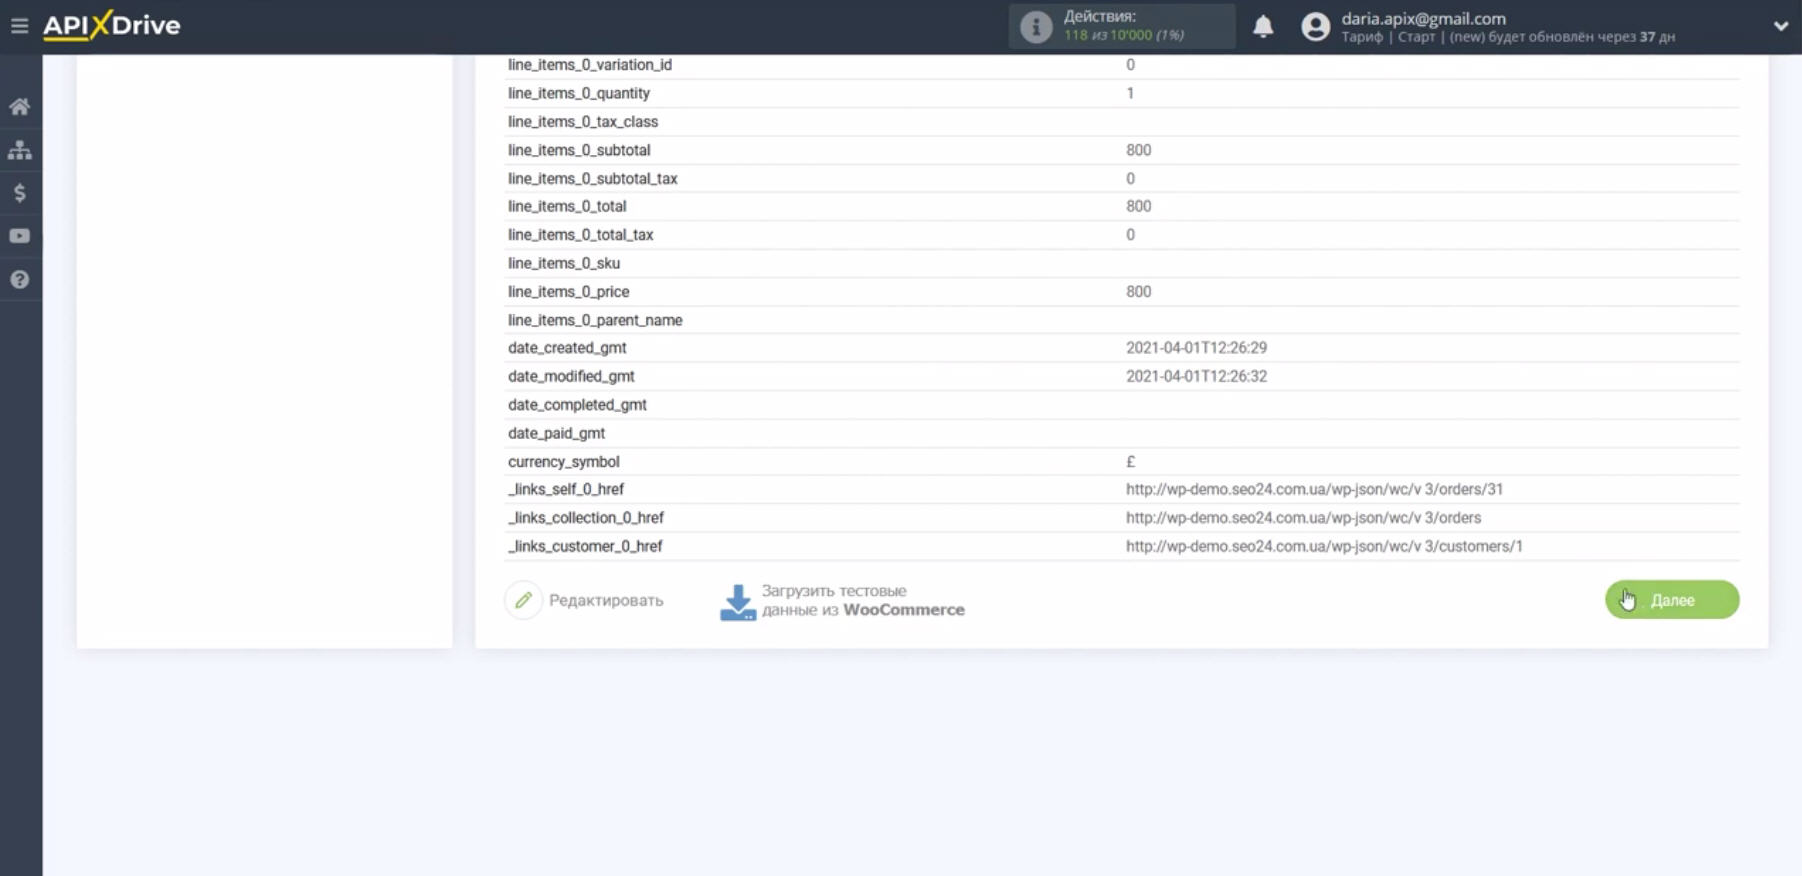Load test data from WooCommerce
This screenshot has width=1802, height=876.
tap(863, 600)
